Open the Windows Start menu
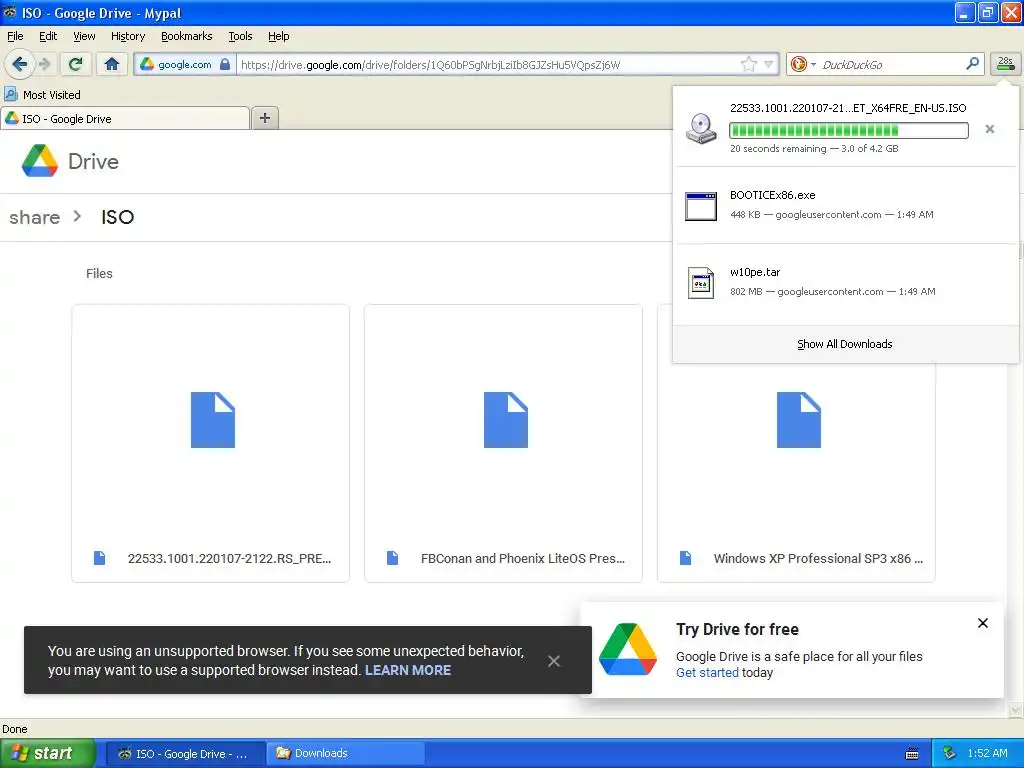Viewport: 1024px width, 768px height. (x=47, y=753)
